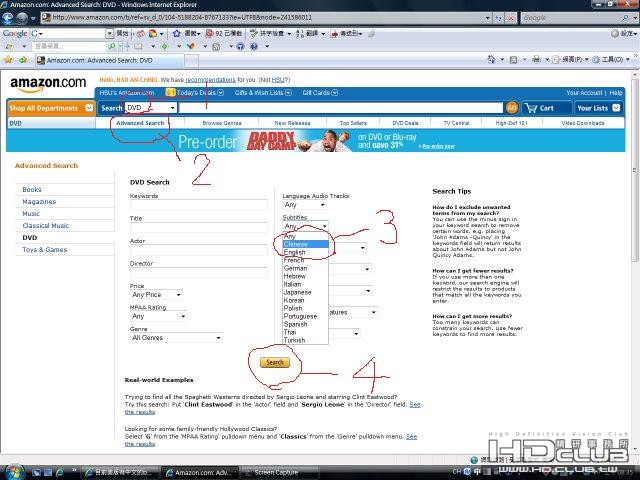Click in the Keywords input field
The height and width of the screenshot is (480, 640).
[x=198, y=205]
